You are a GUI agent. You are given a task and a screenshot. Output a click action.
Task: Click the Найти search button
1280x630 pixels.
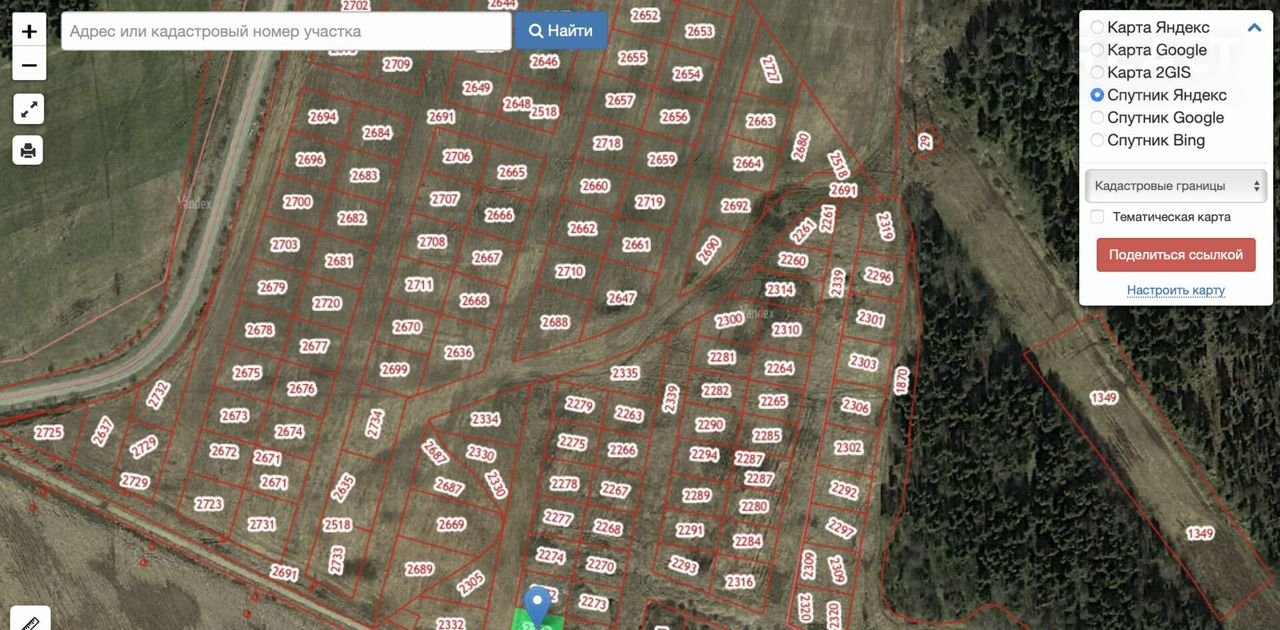click(x=560, y=31)
